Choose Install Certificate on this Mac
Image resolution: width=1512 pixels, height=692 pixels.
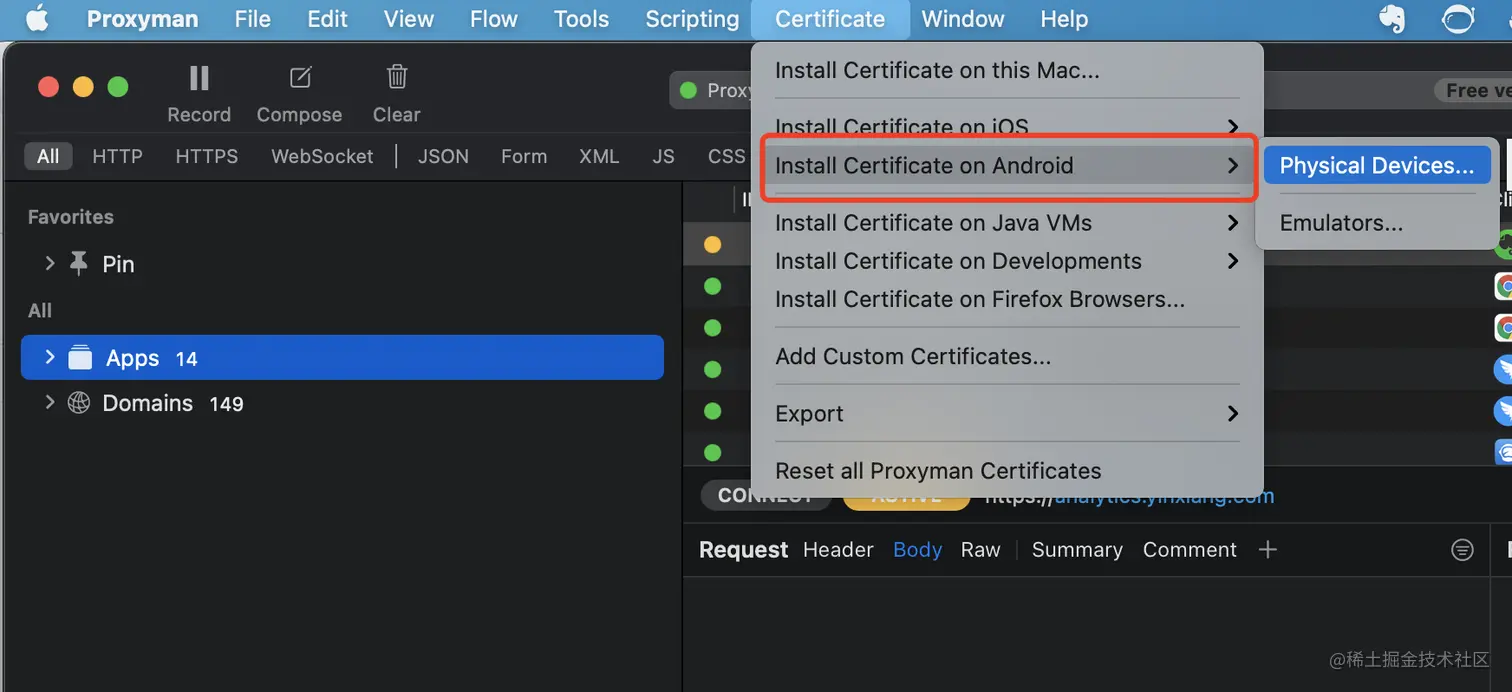1007,70
